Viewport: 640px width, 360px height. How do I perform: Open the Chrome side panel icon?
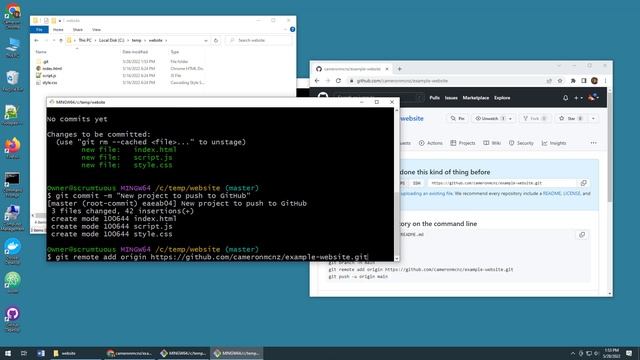pyautogui.click(x=584, y=81)
